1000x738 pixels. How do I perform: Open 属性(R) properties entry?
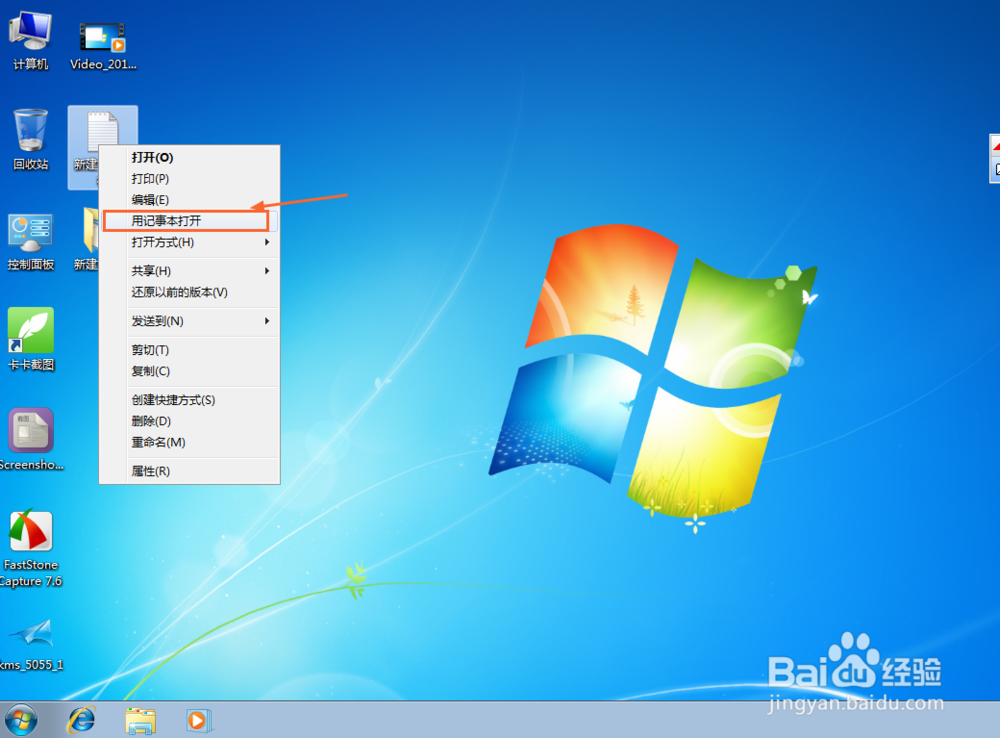[x=190, y=471]
